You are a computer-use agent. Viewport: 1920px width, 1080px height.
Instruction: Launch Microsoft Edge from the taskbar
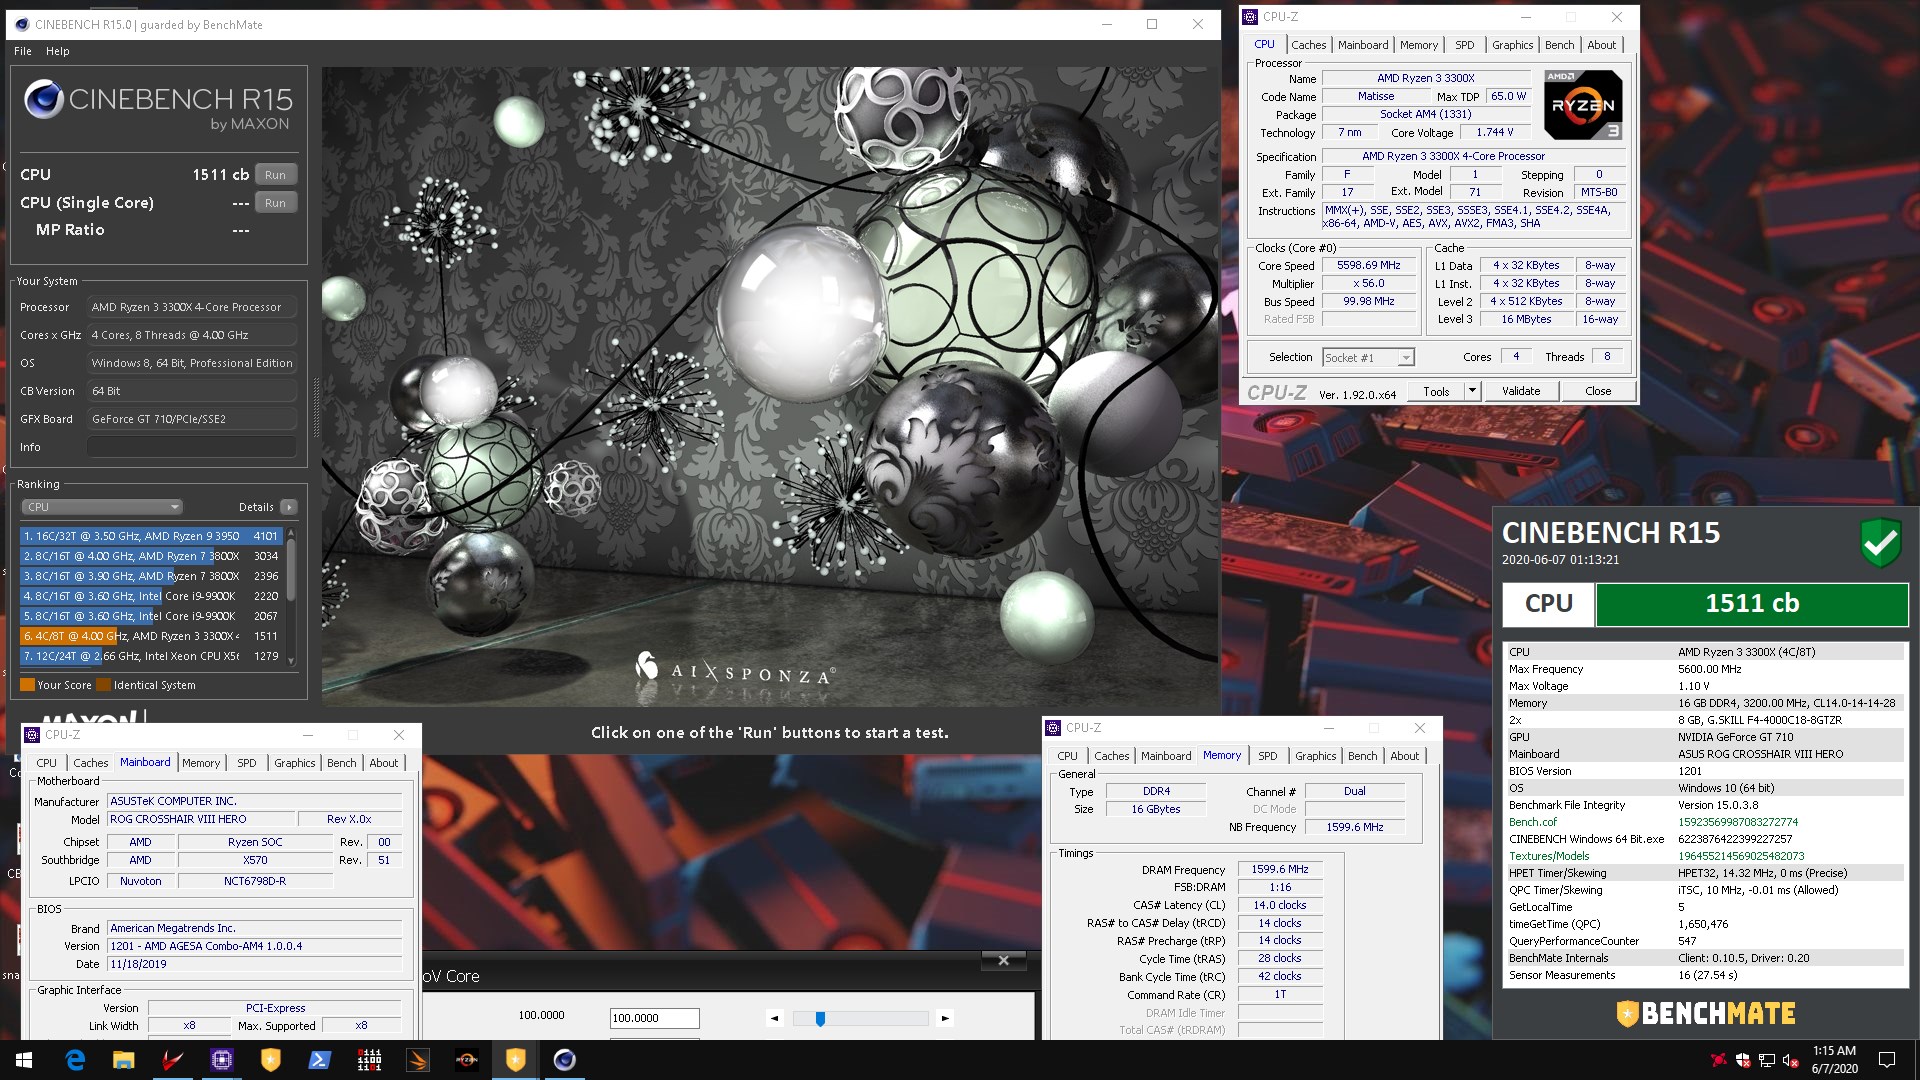pos(75,1060)
